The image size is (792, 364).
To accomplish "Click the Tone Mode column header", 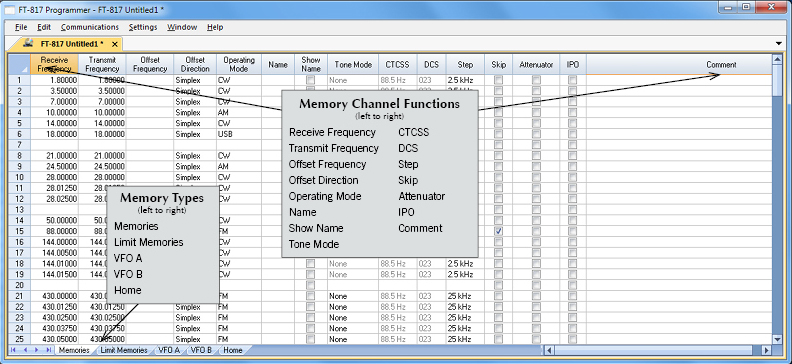I will [353, 65].
